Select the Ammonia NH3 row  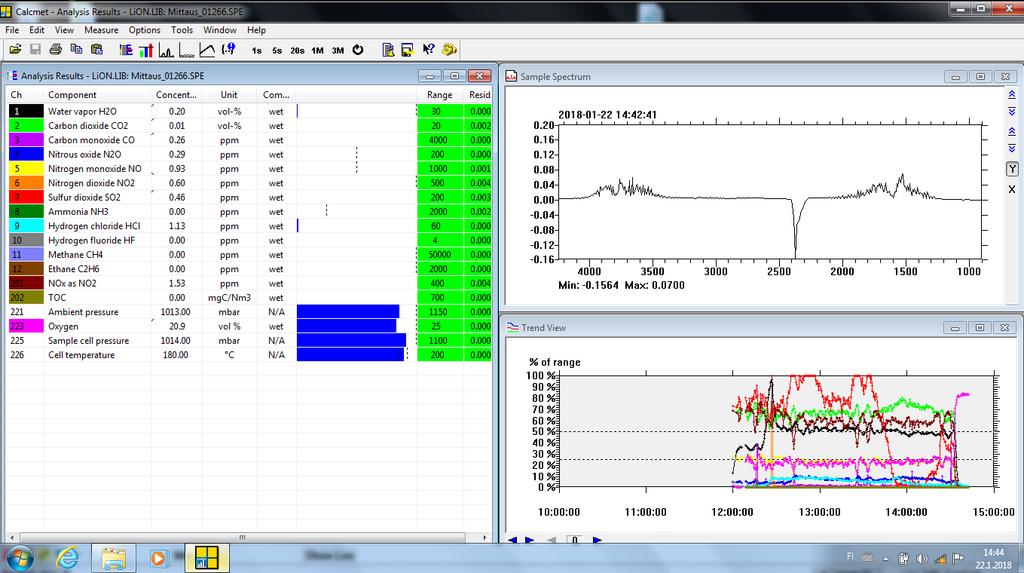tap(249, 212)
